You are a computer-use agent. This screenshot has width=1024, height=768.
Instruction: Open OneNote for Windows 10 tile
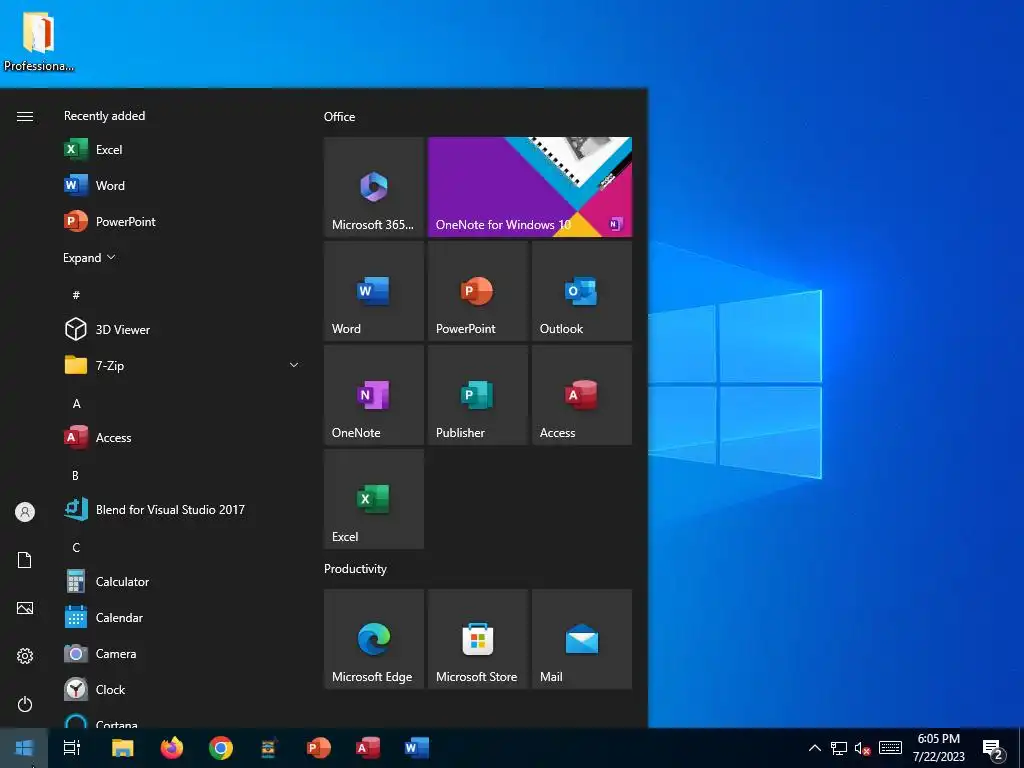(530, 187)
